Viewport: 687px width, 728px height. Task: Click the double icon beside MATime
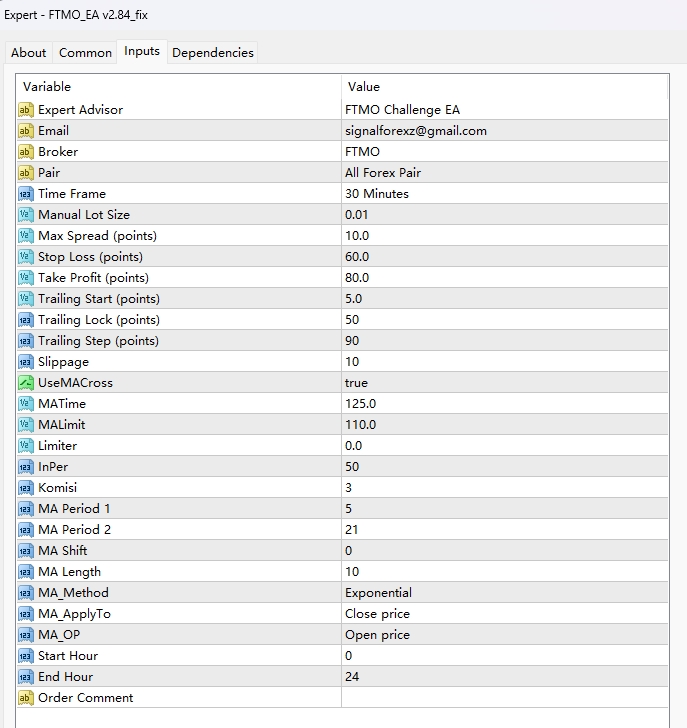click(26, 404)
